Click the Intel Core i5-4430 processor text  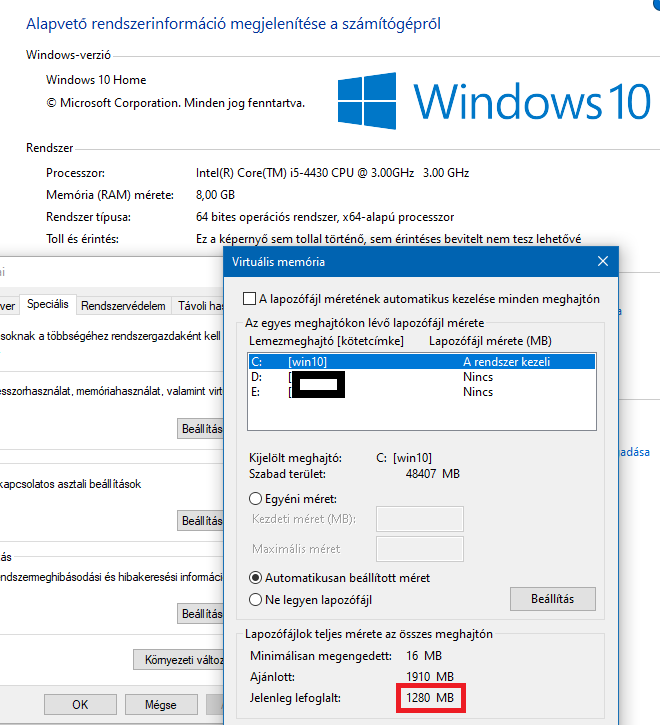pos(333,173)
